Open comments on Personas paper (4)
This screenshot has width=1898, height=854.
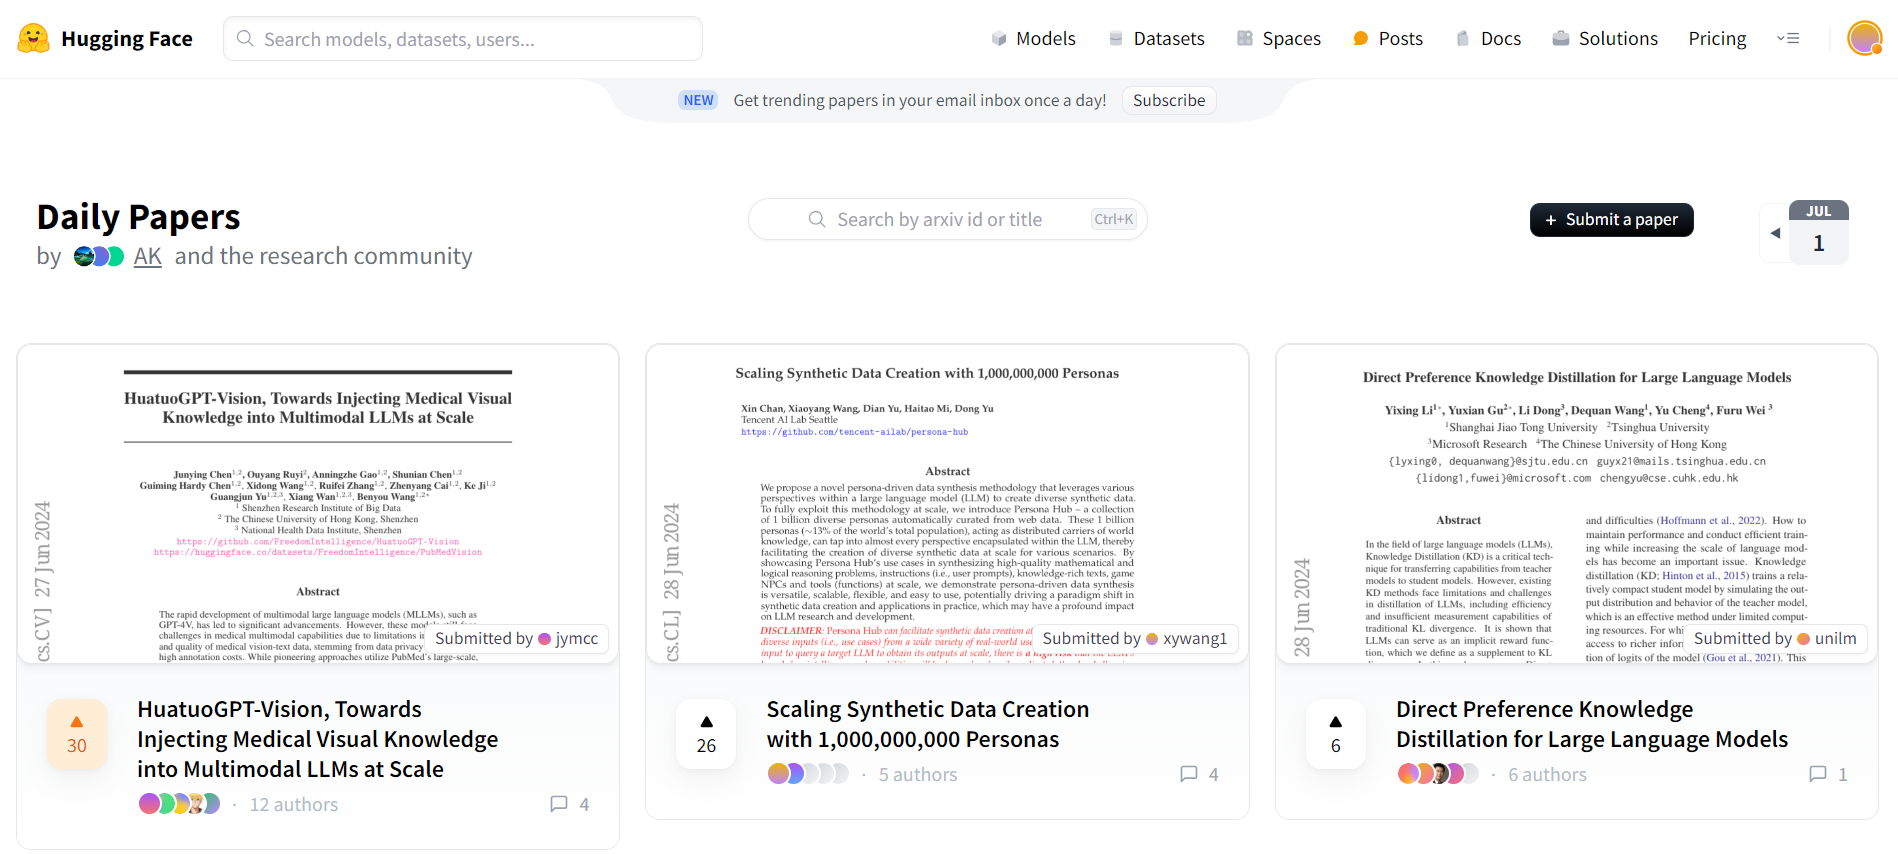(x=1199, y=774)
